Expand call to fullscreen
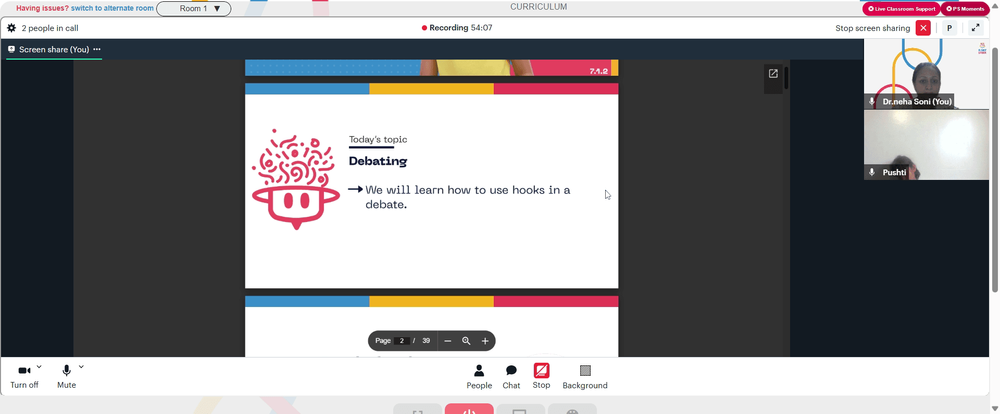The height and width of the screenshot is (414, 1000). pyautogui.click(x=975, y=28)
